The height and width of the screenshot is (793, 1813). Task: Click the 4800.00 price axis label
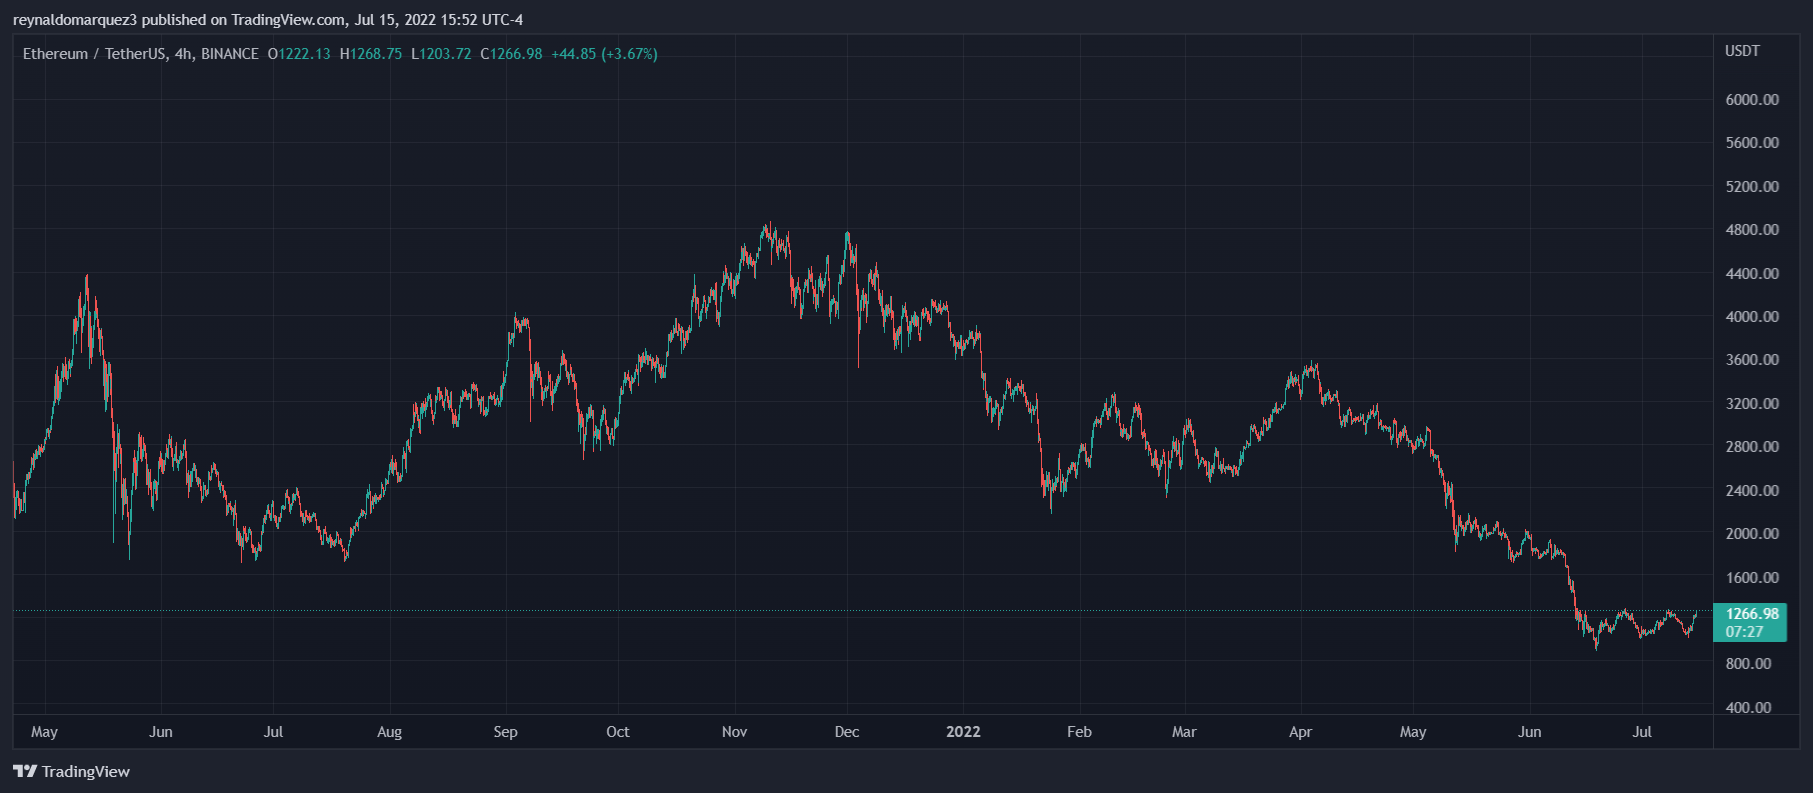click(1752, 230)
